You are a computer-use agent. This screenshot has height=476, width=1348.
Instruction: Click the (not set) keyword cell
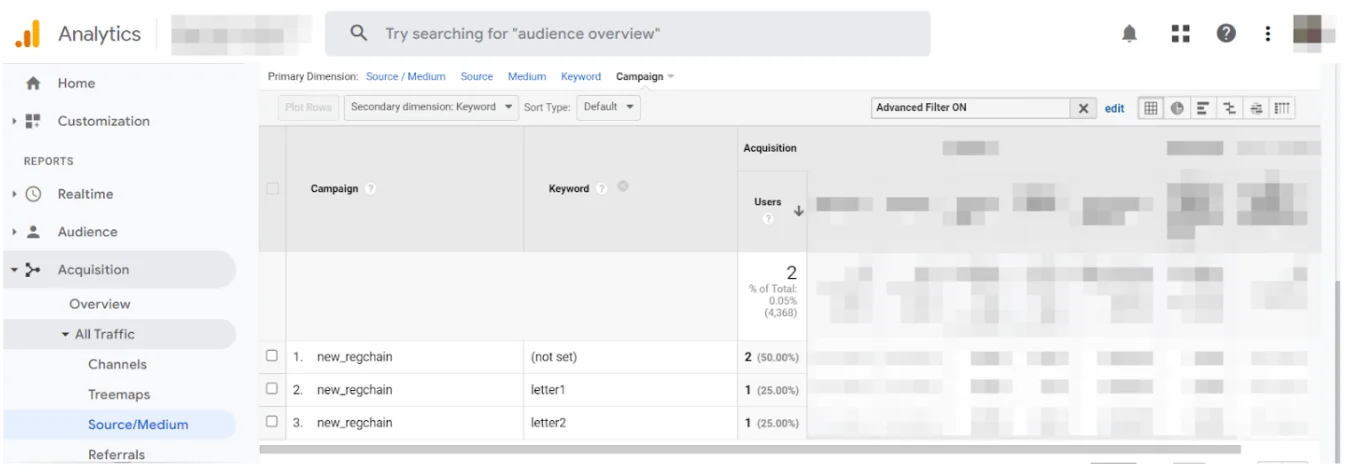pos(554,357)
